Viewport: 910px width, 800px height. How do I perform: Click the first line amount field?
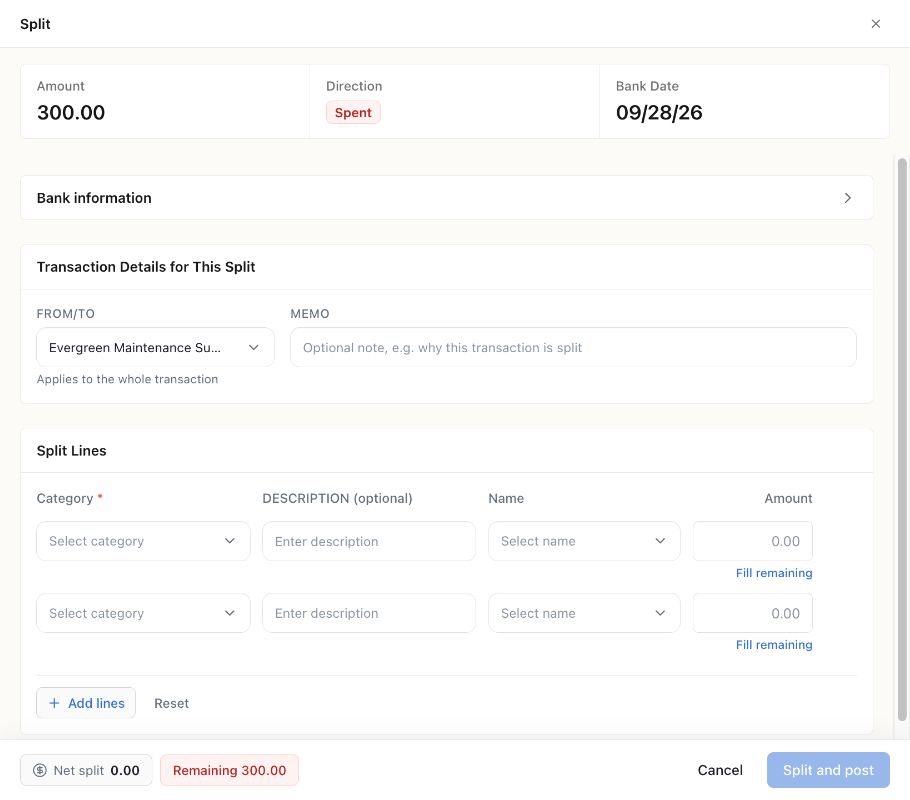pos(753,541)
